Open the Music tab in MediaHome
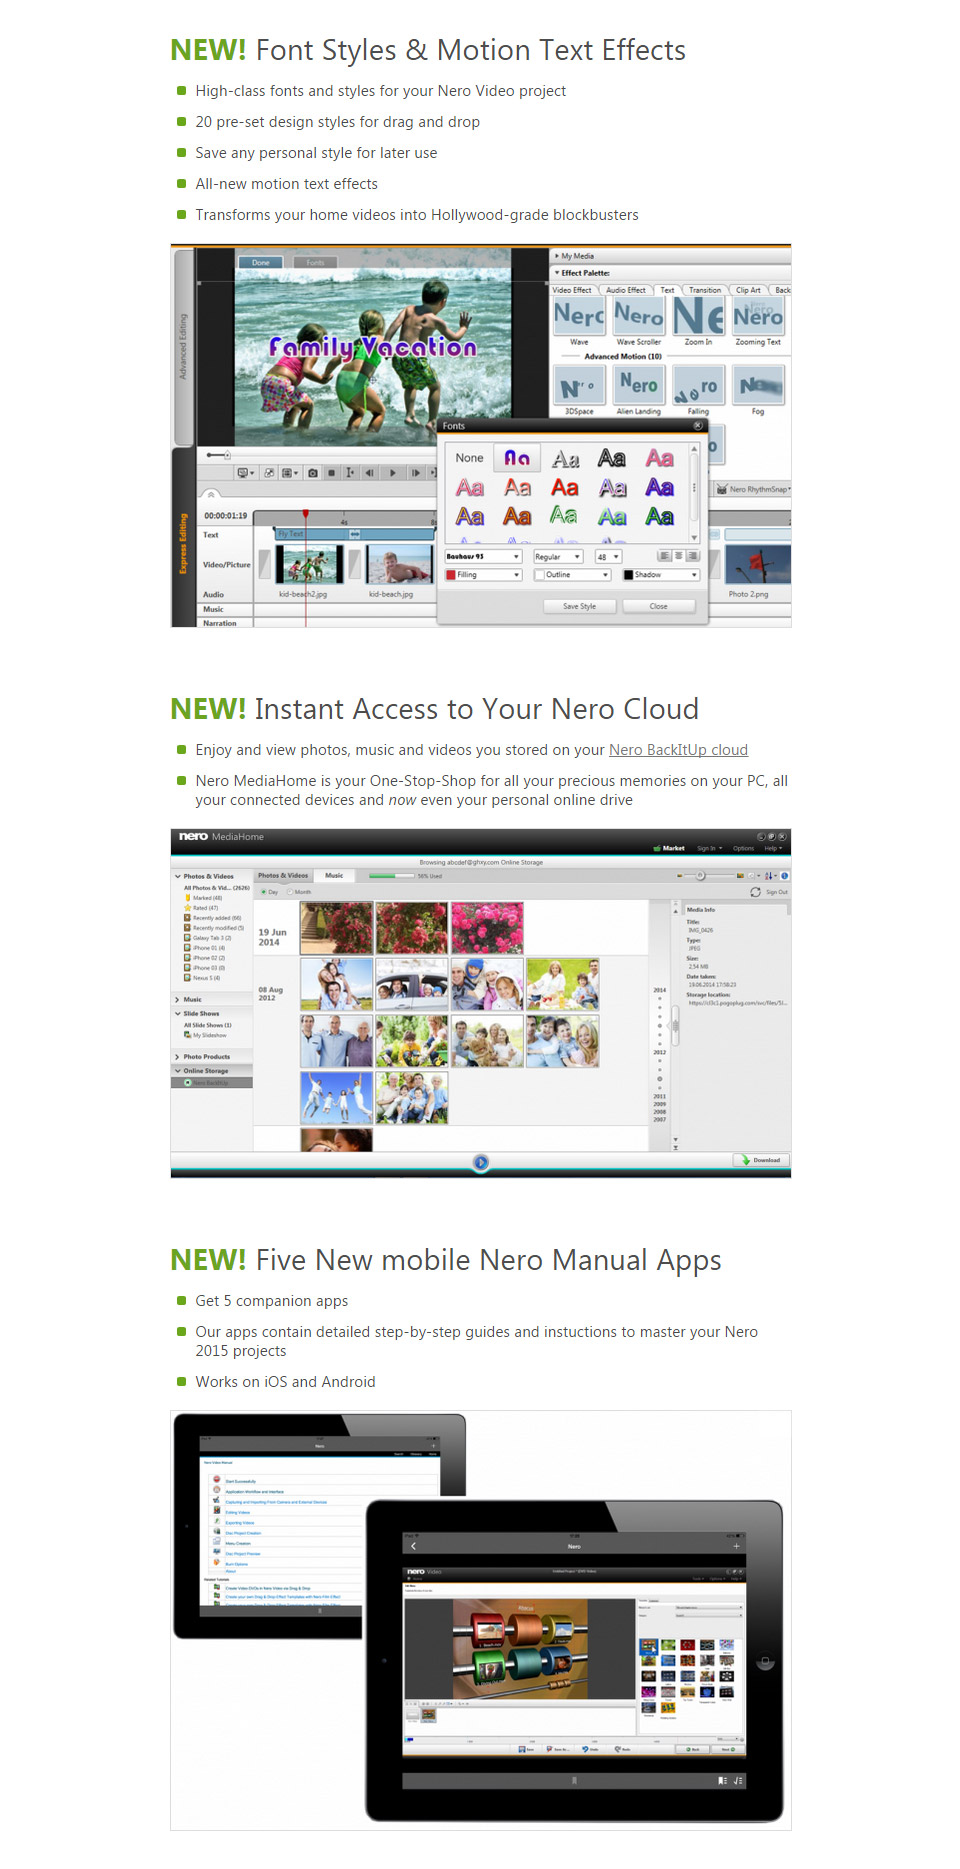Viewport: 960px width, 1869px height. (x=334, y=876)
